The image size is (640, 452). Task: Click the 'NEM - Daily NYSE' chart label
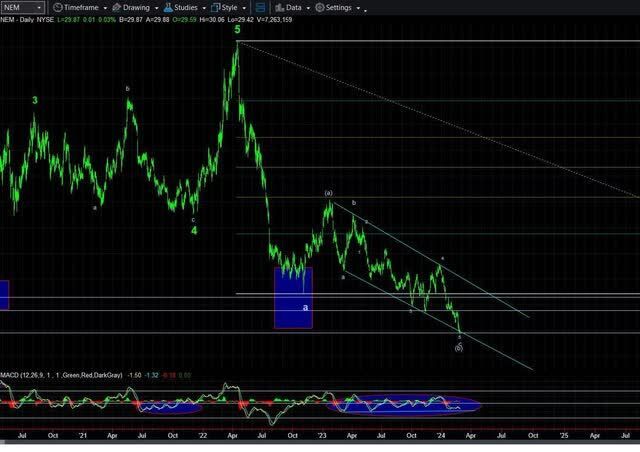tap(27, 19)
